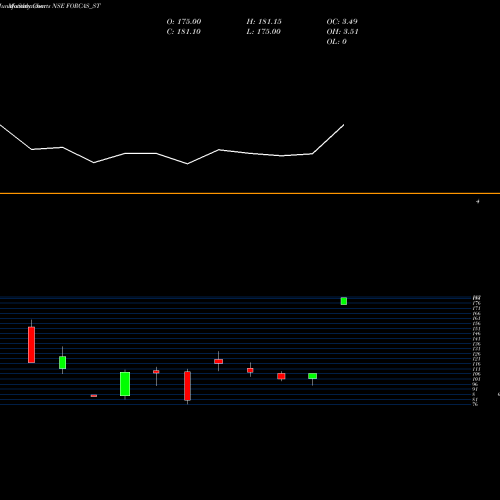The image size is (500, 500).
Task: Click the 'OH: 3.51' reading
Action: pyautogui.click(x=342, y=31)
